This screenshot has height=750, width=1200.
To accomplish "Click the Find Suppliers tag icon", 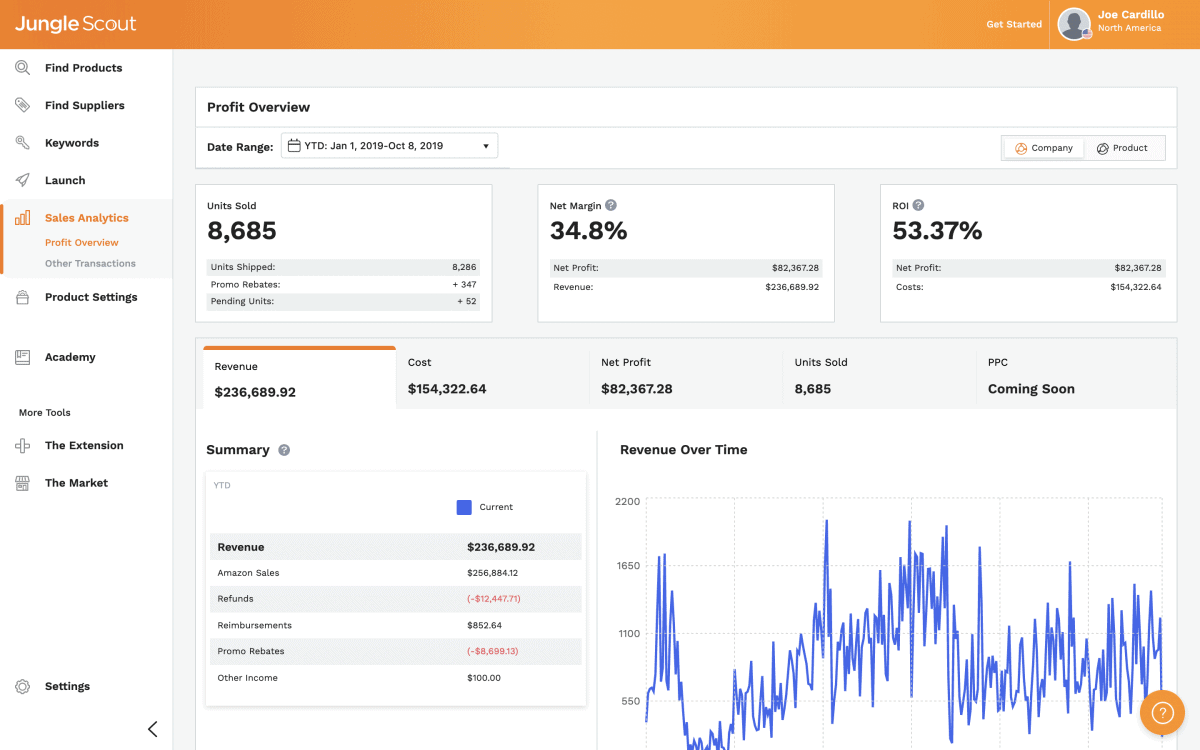I will tap(22, 105).
